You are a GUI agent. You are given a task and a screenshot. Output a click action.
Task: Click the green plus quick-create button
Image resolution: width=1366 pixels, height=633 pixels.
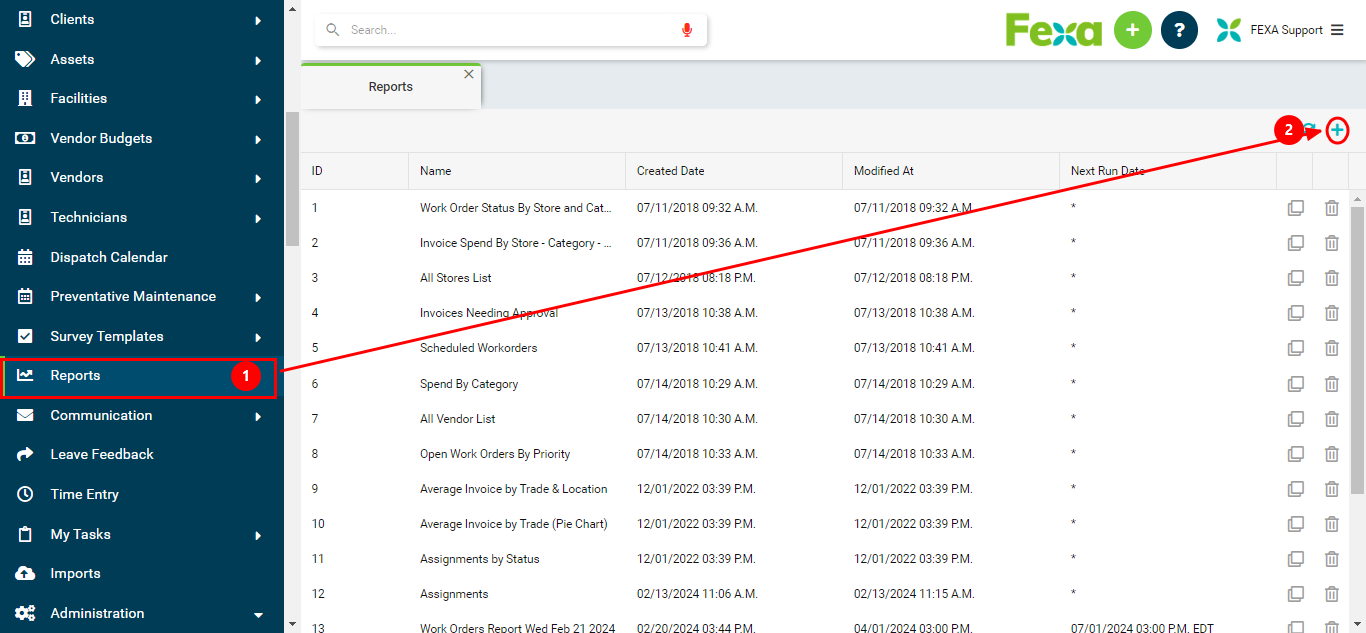point(1132,30)
